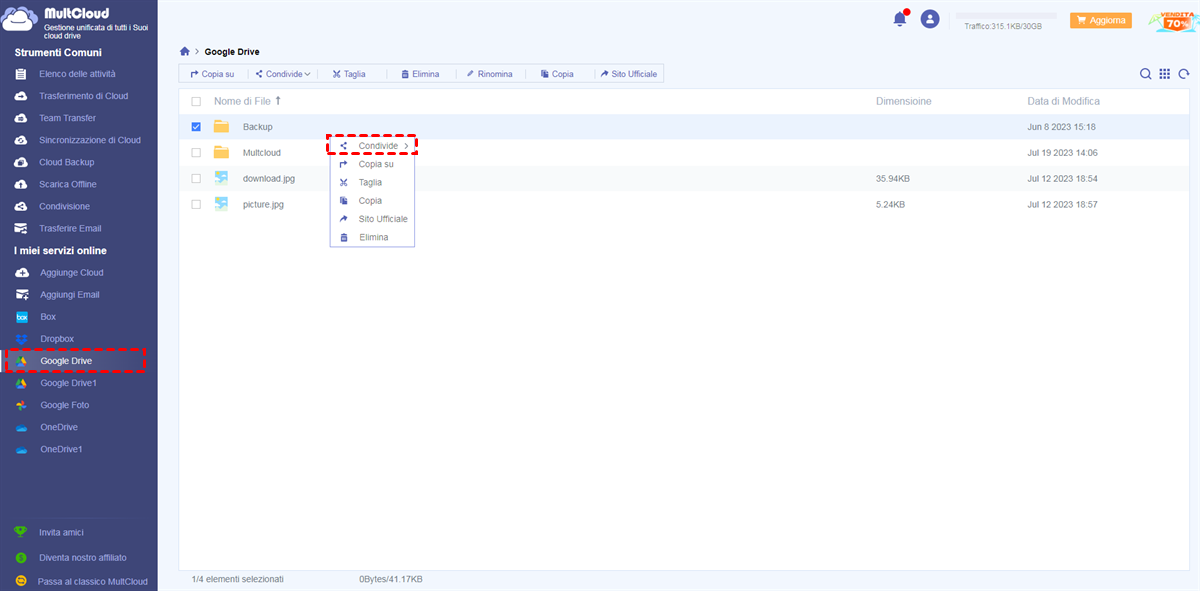The height and width of the screenshot is (591, 1200).
Task: Click the download.jpg thumbnail icon
Action: pos(221,178)
